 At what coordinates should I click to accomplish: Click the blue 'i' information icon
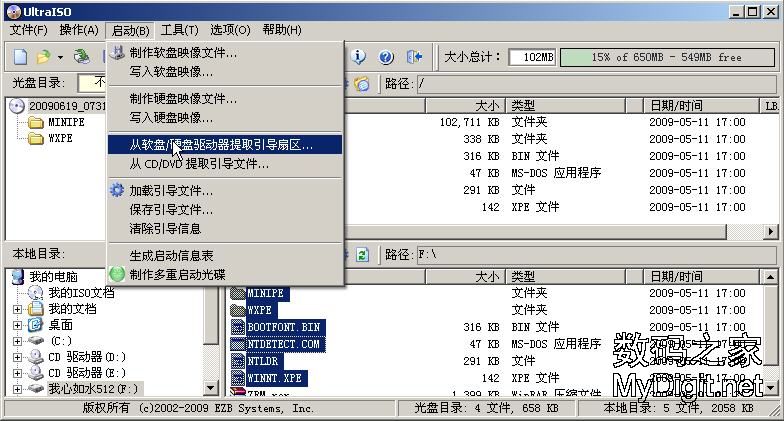(x=358, y=57)
